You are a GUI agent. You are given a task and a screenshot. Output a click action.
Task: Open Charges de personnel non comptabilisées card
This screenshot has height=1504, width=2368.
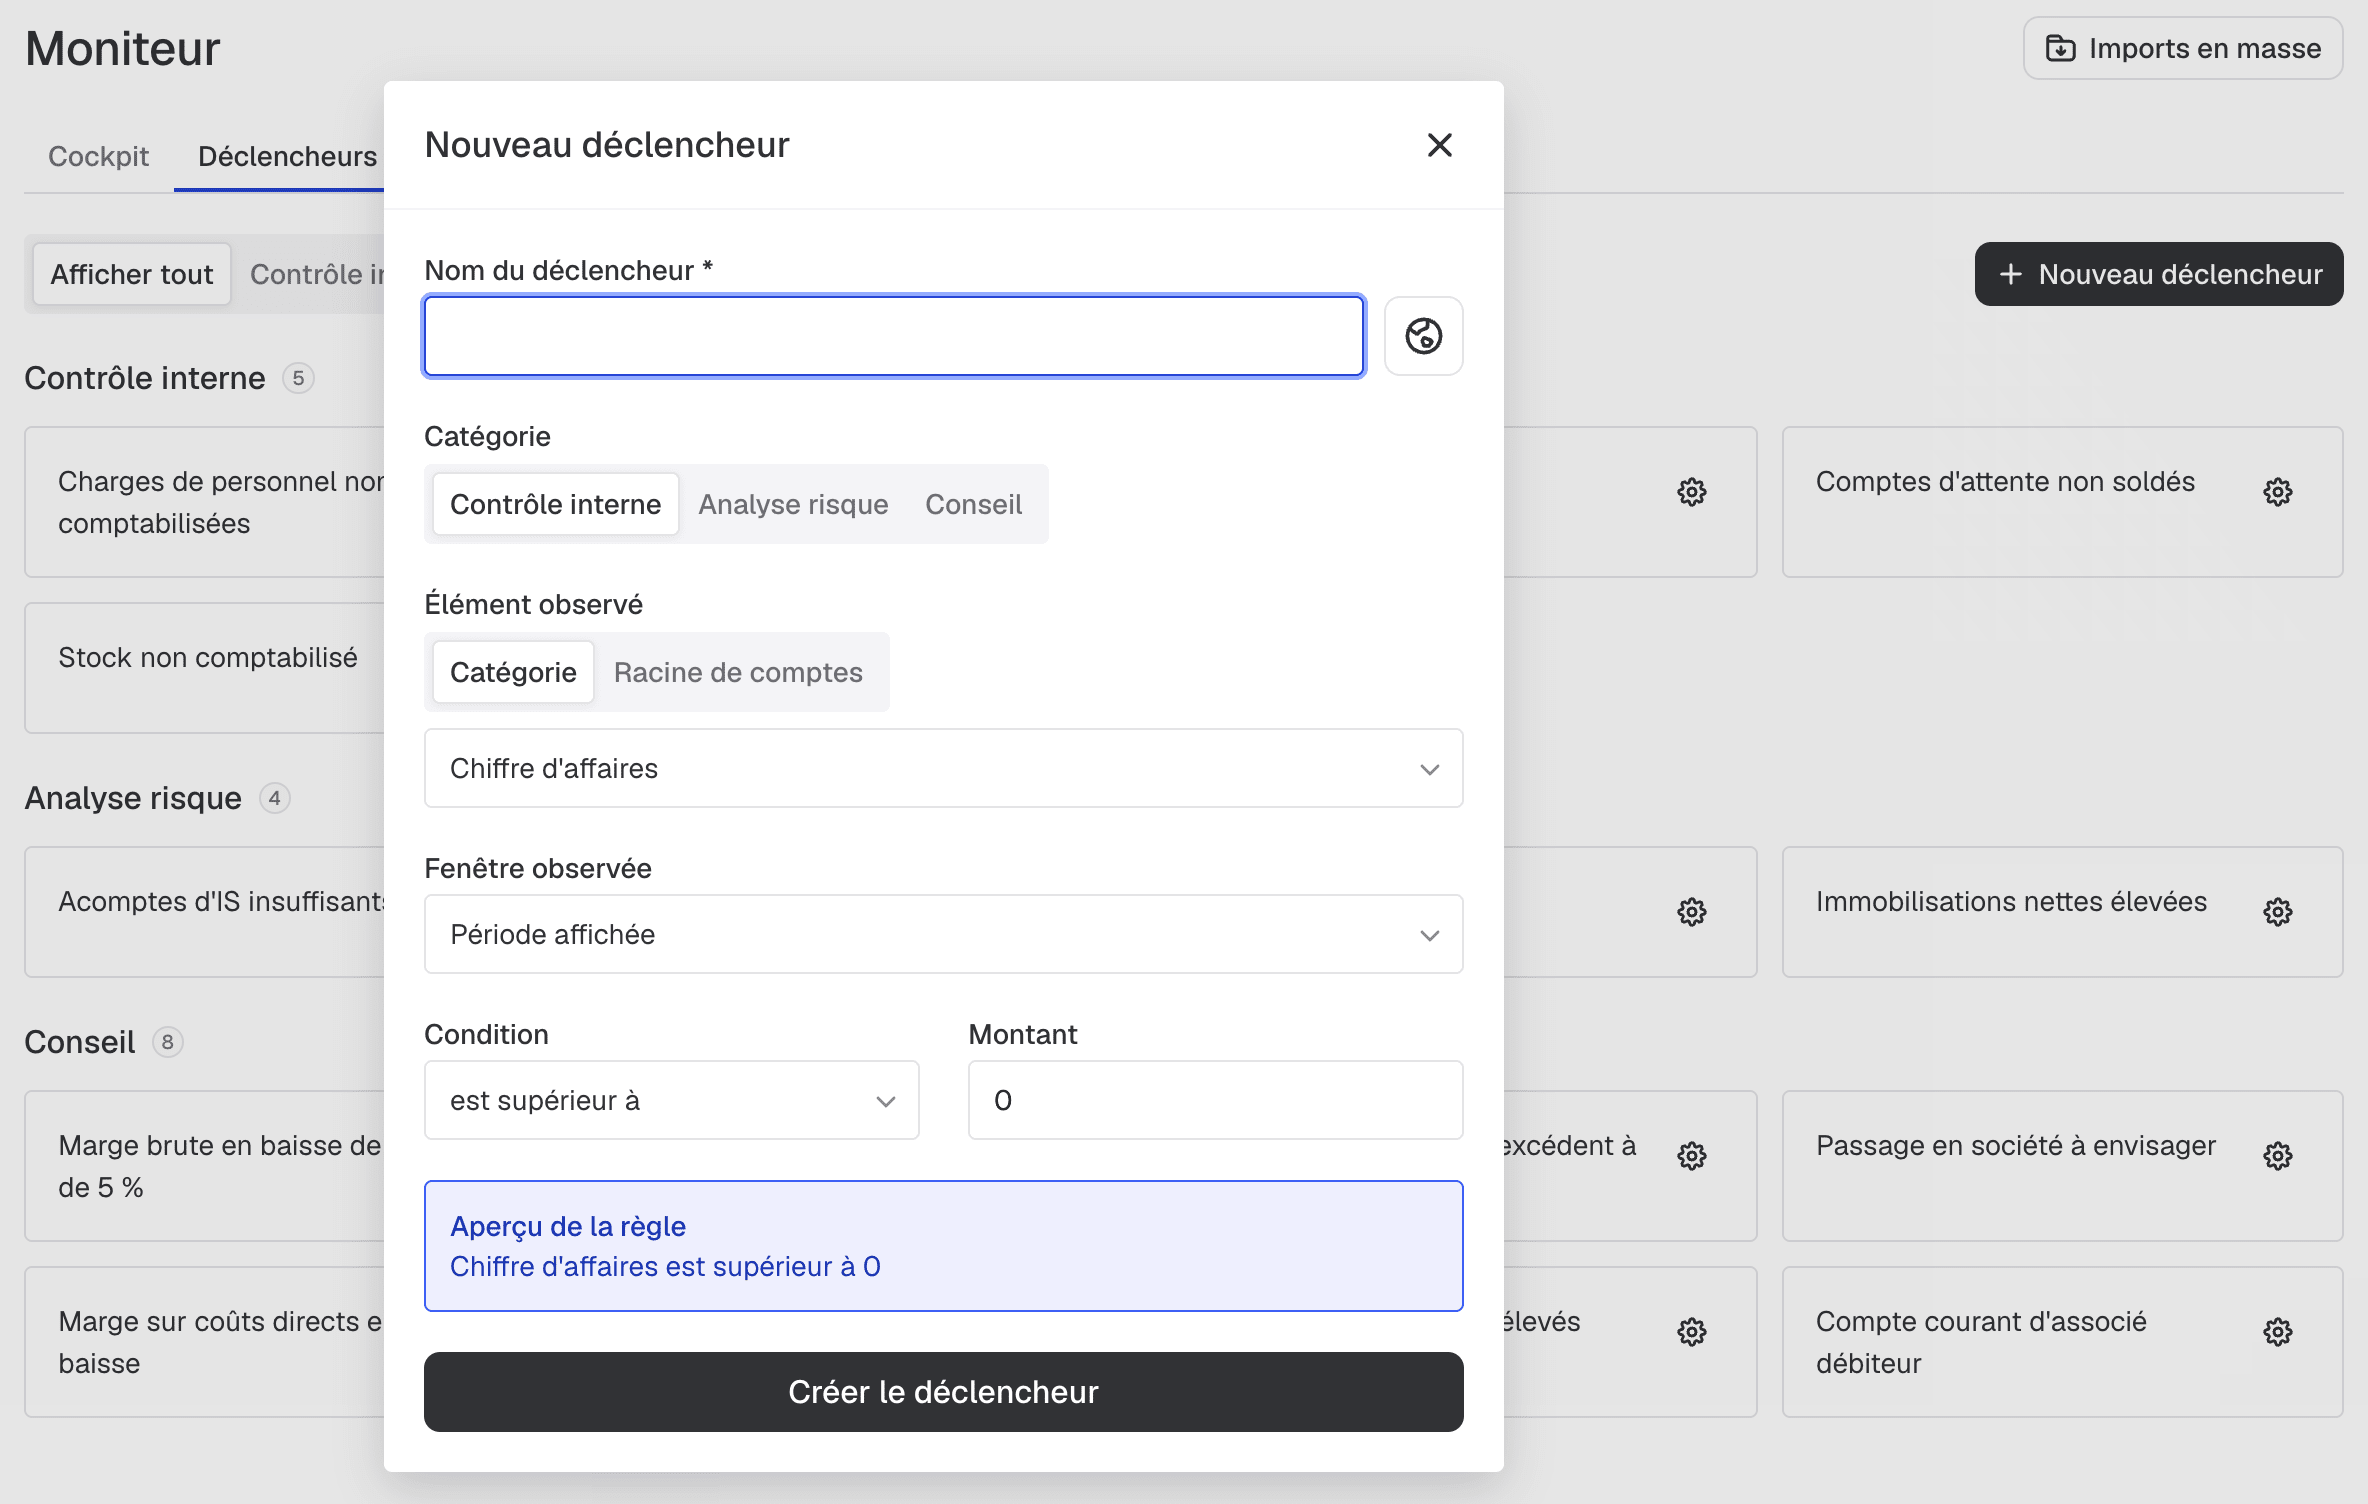pos(205,502)
